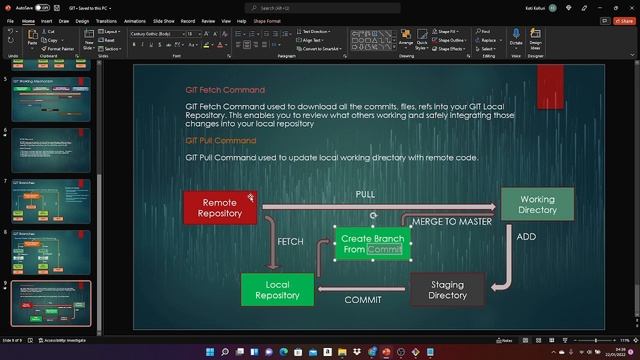Image resolution: width=640 pixels, height=360 pixels.
Task: Align text left
Action: coord(238,45)
